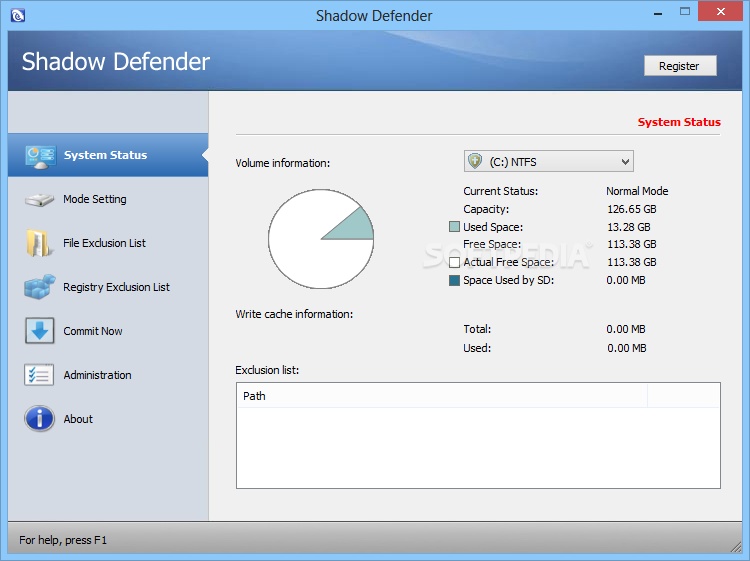This screenshot has width=750, height=561.
Task: Open the About page label
Action: pyautogui.click(x=78, y=419)
